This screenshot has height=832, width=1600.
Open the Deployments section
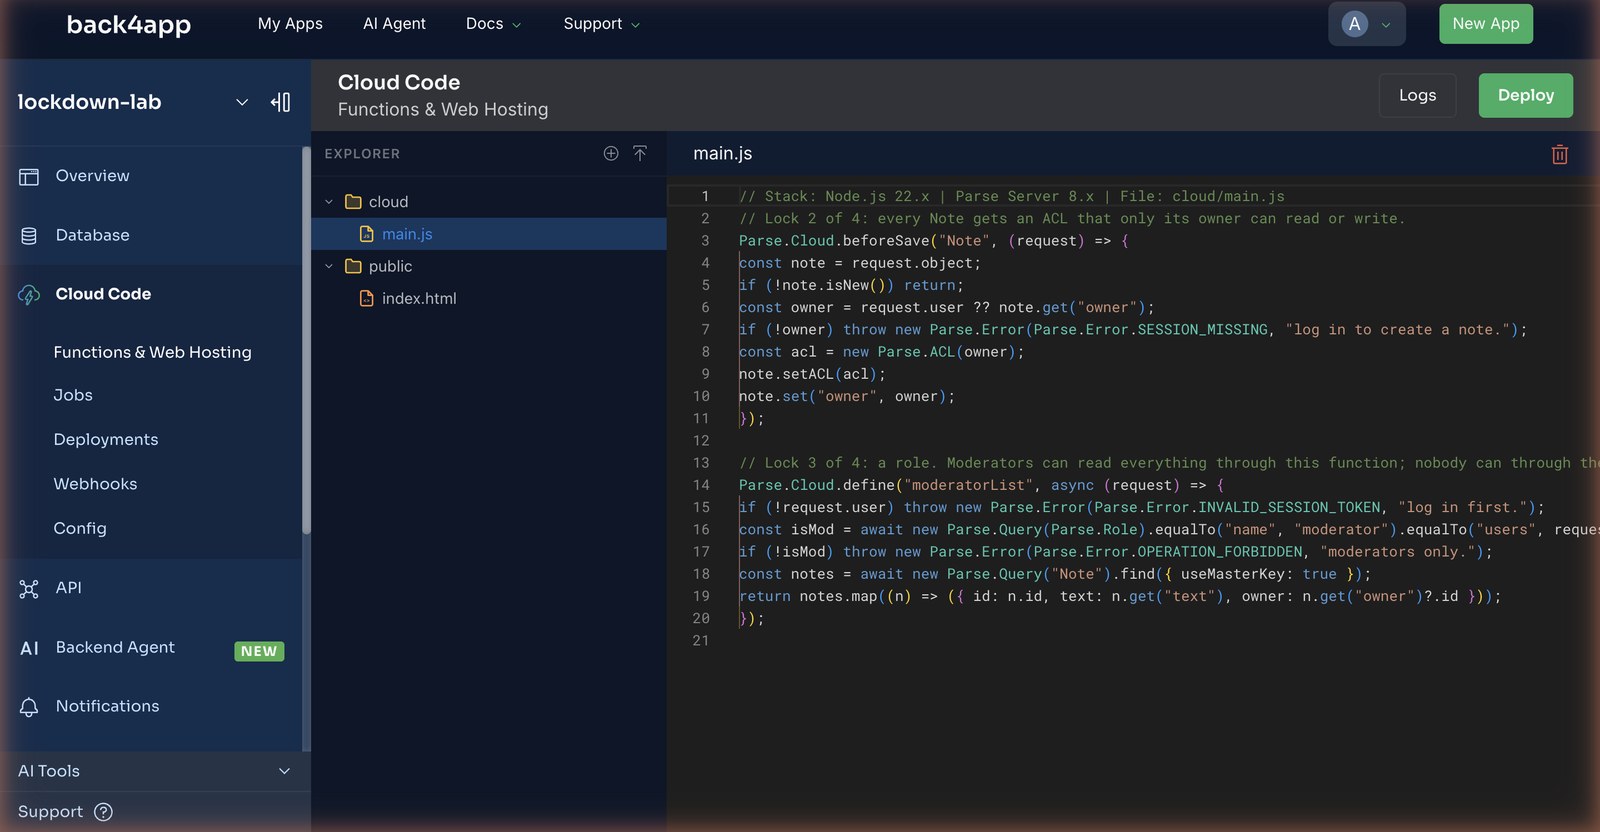[x=106, y=439]
